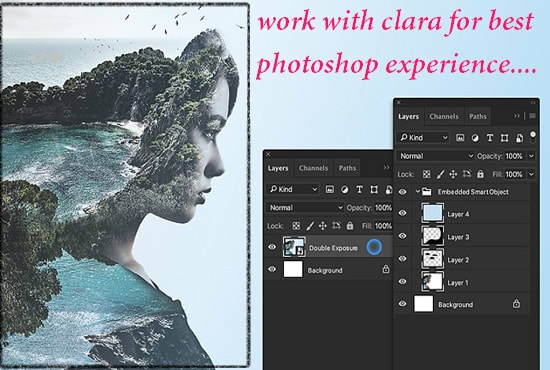
Task: Hide Background layer below Layer 1
Action: [x=403, y=303]
